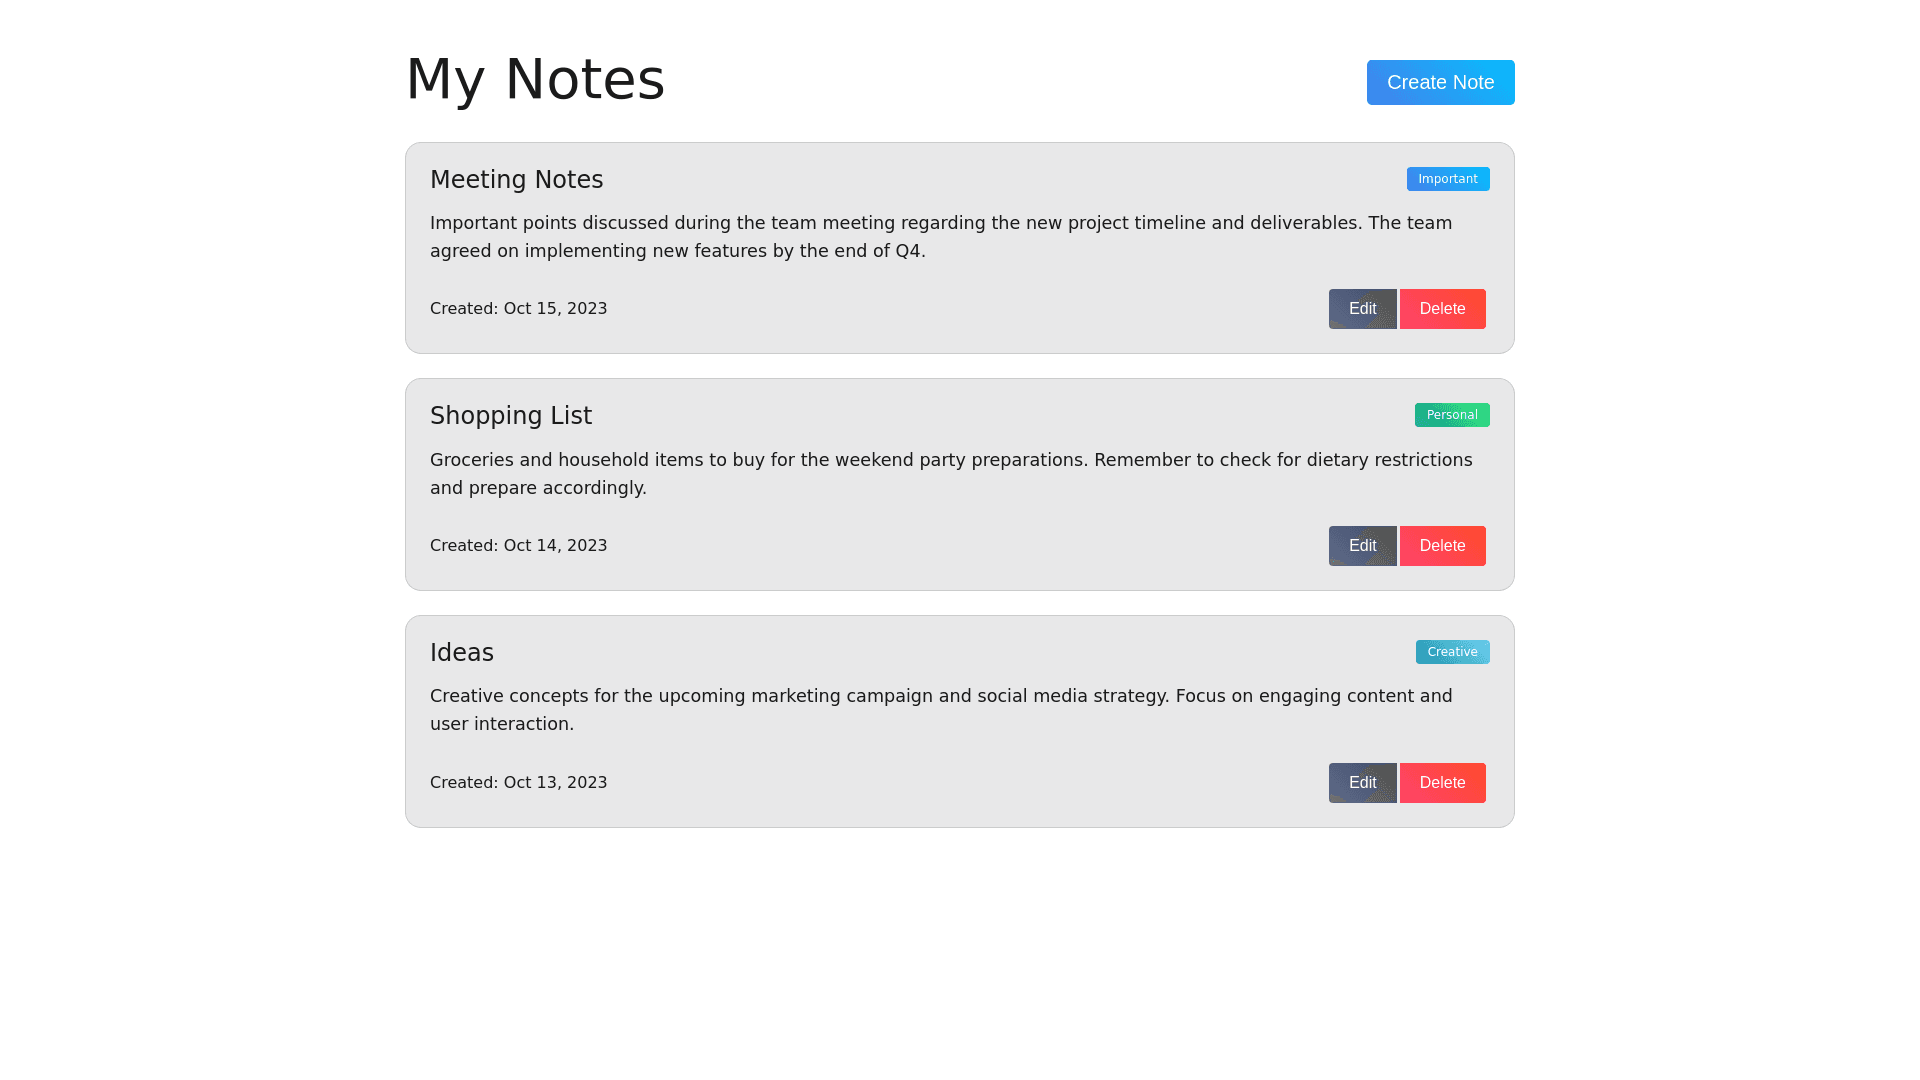Open Ideas note for editing

coord(1362,783)
